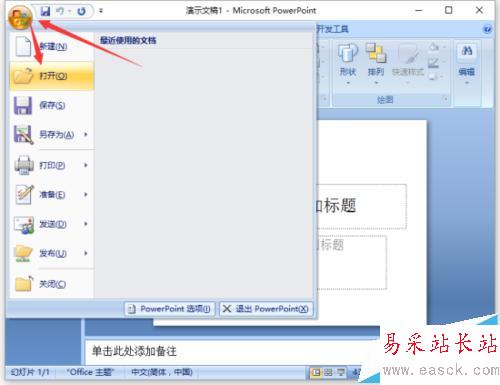Click the round Office button
Viewport: 500px width, 385px height.
point(20,17)
